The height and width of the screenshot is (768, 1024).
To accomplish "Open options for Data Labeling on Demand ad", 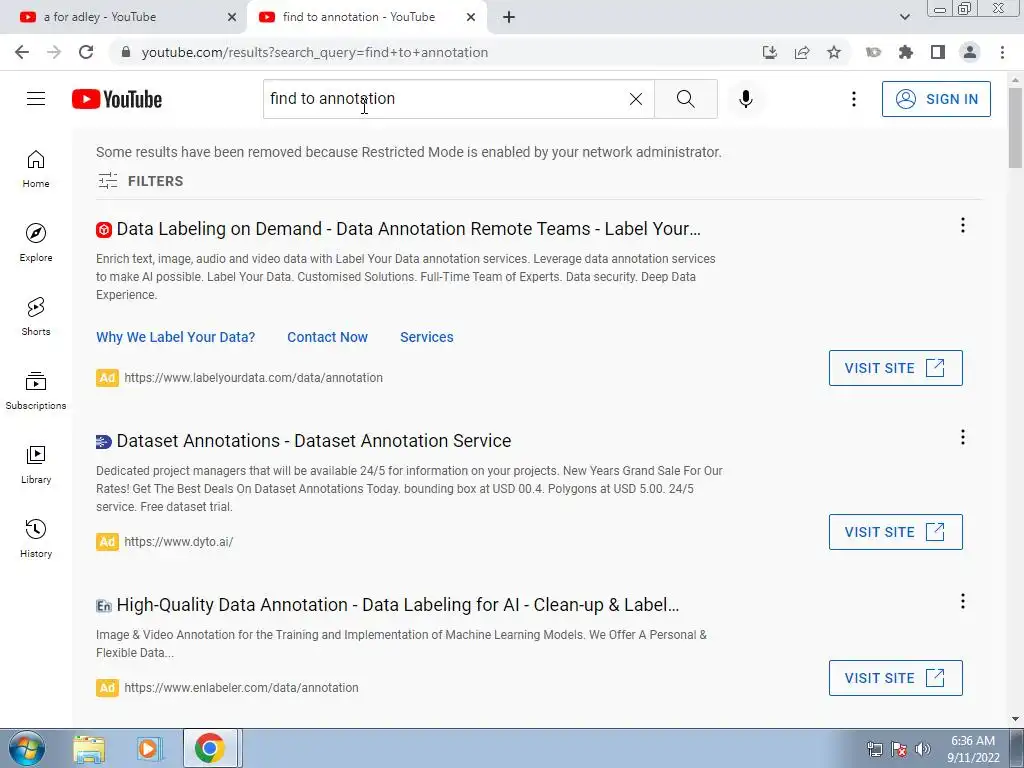I will tap(963, 225).
